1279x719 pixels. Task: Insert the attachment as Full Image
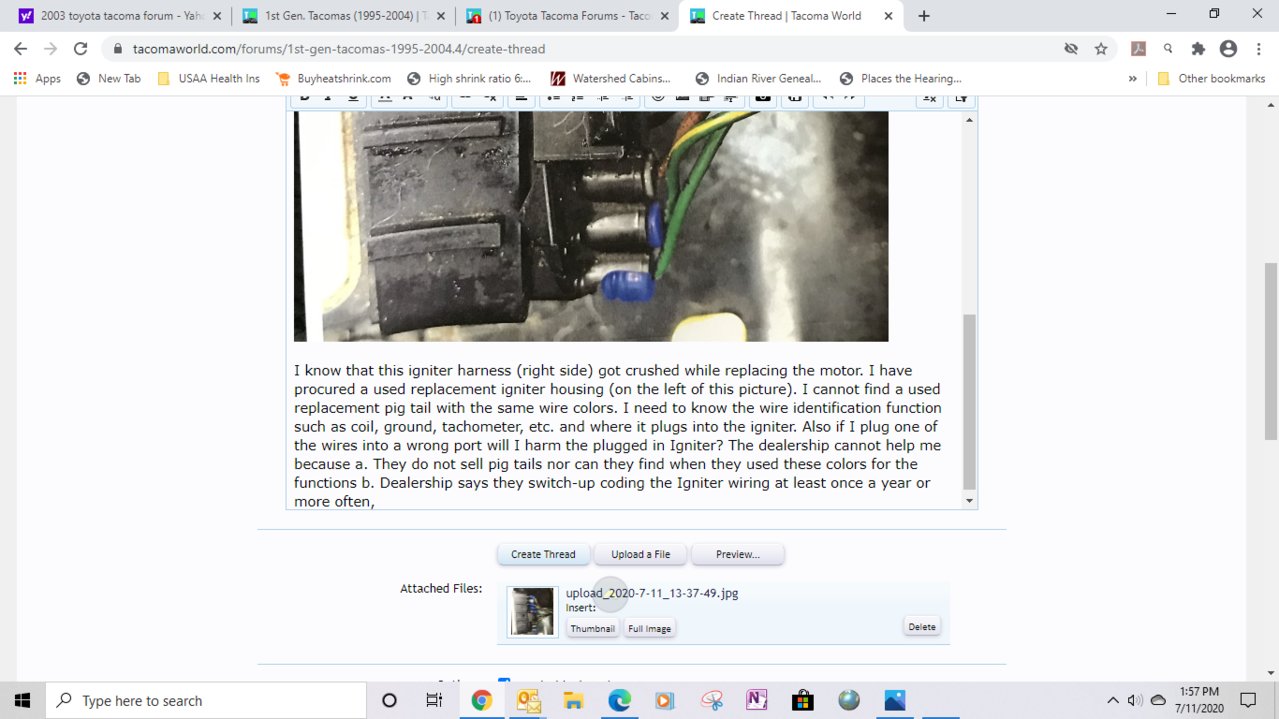(x=650, y=628)
